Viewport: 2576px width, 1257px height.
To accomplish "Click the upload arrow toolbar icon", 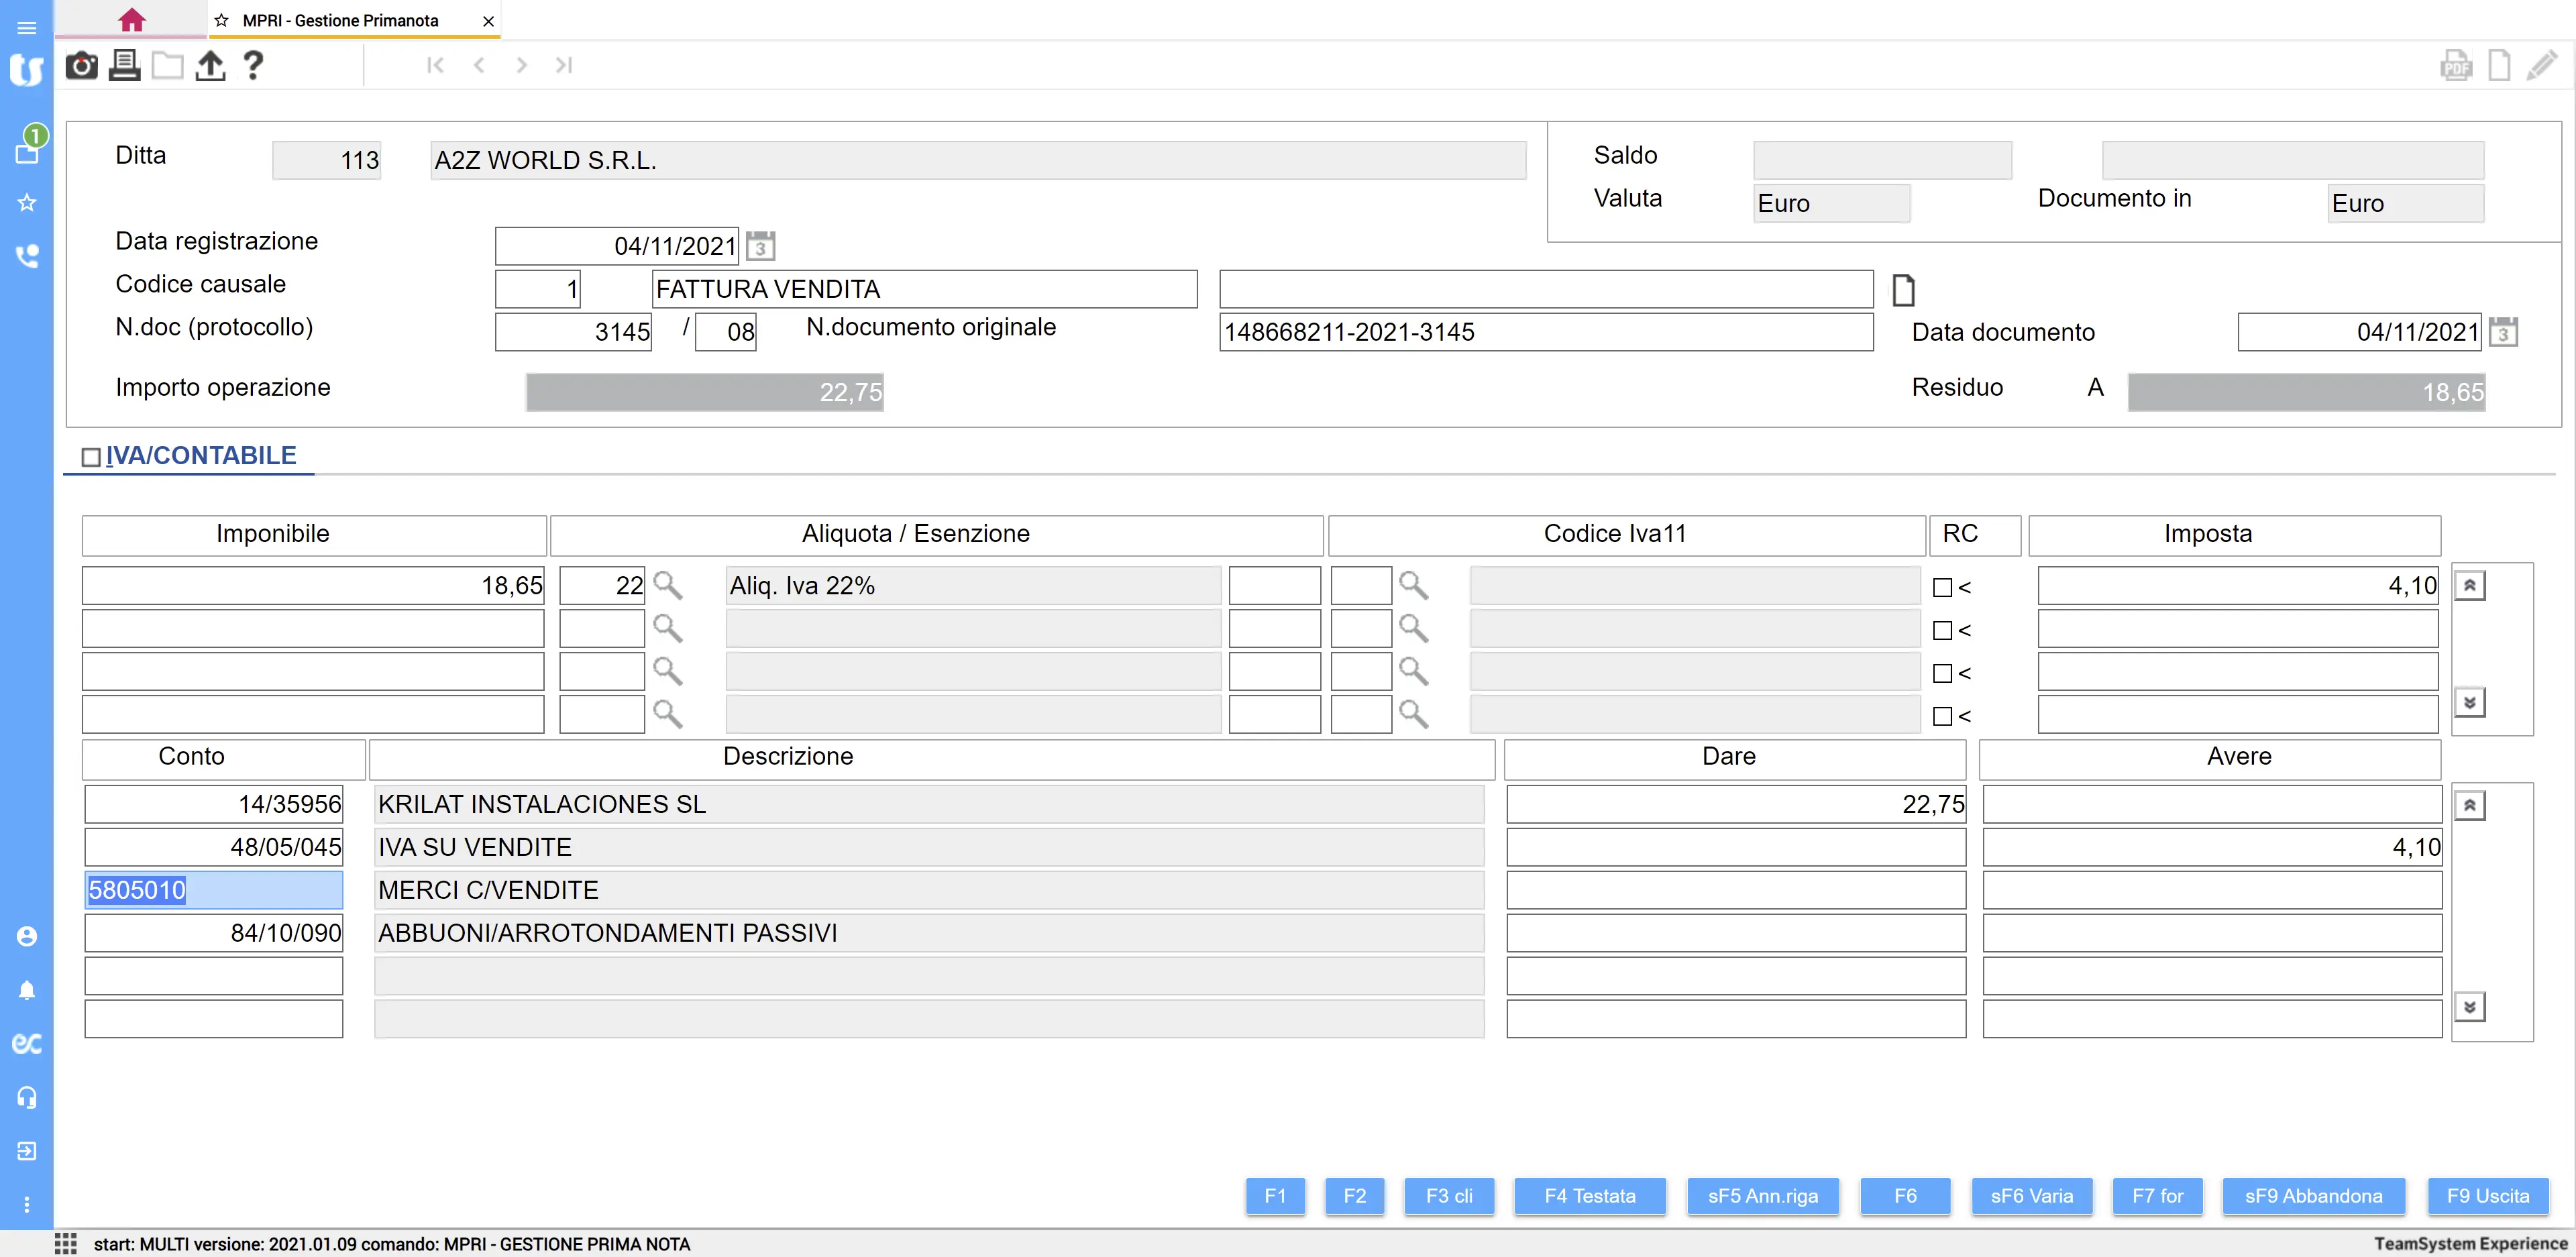I will pyautogui.click(x=210, y=66).
